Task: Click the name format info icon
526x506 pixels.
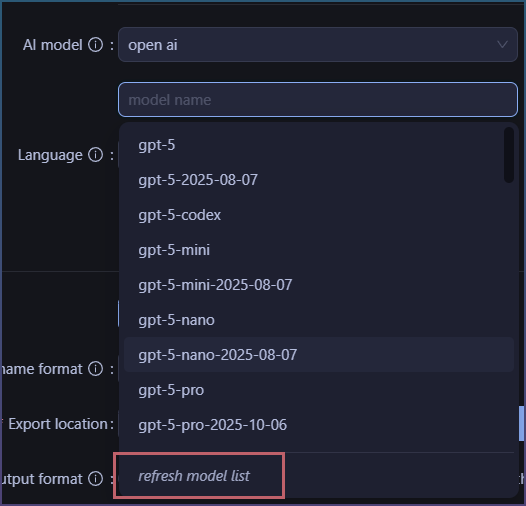Action: [x=96, y=369]
